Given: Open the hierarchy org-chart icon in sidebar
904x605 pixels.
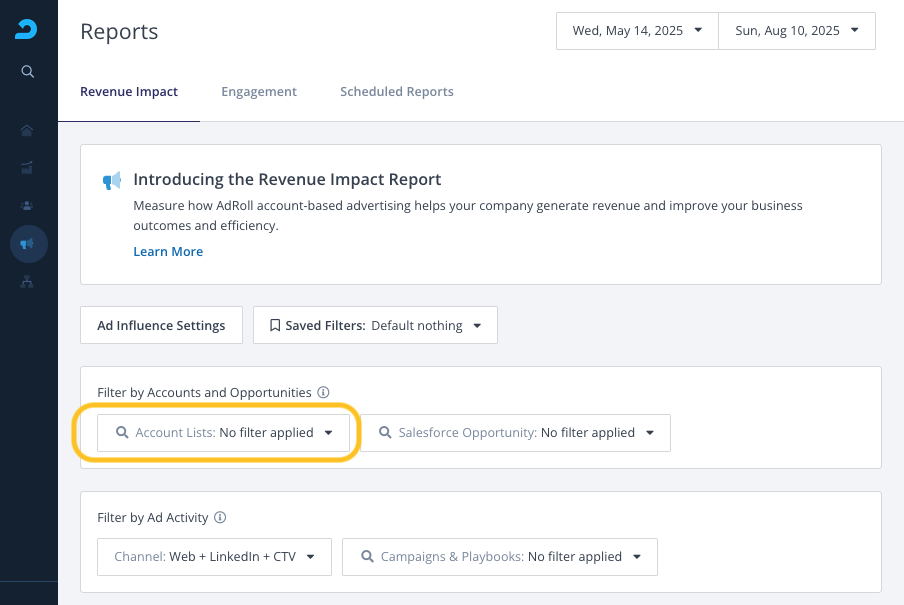Looking at the screenshot, I should coord(28,281).
